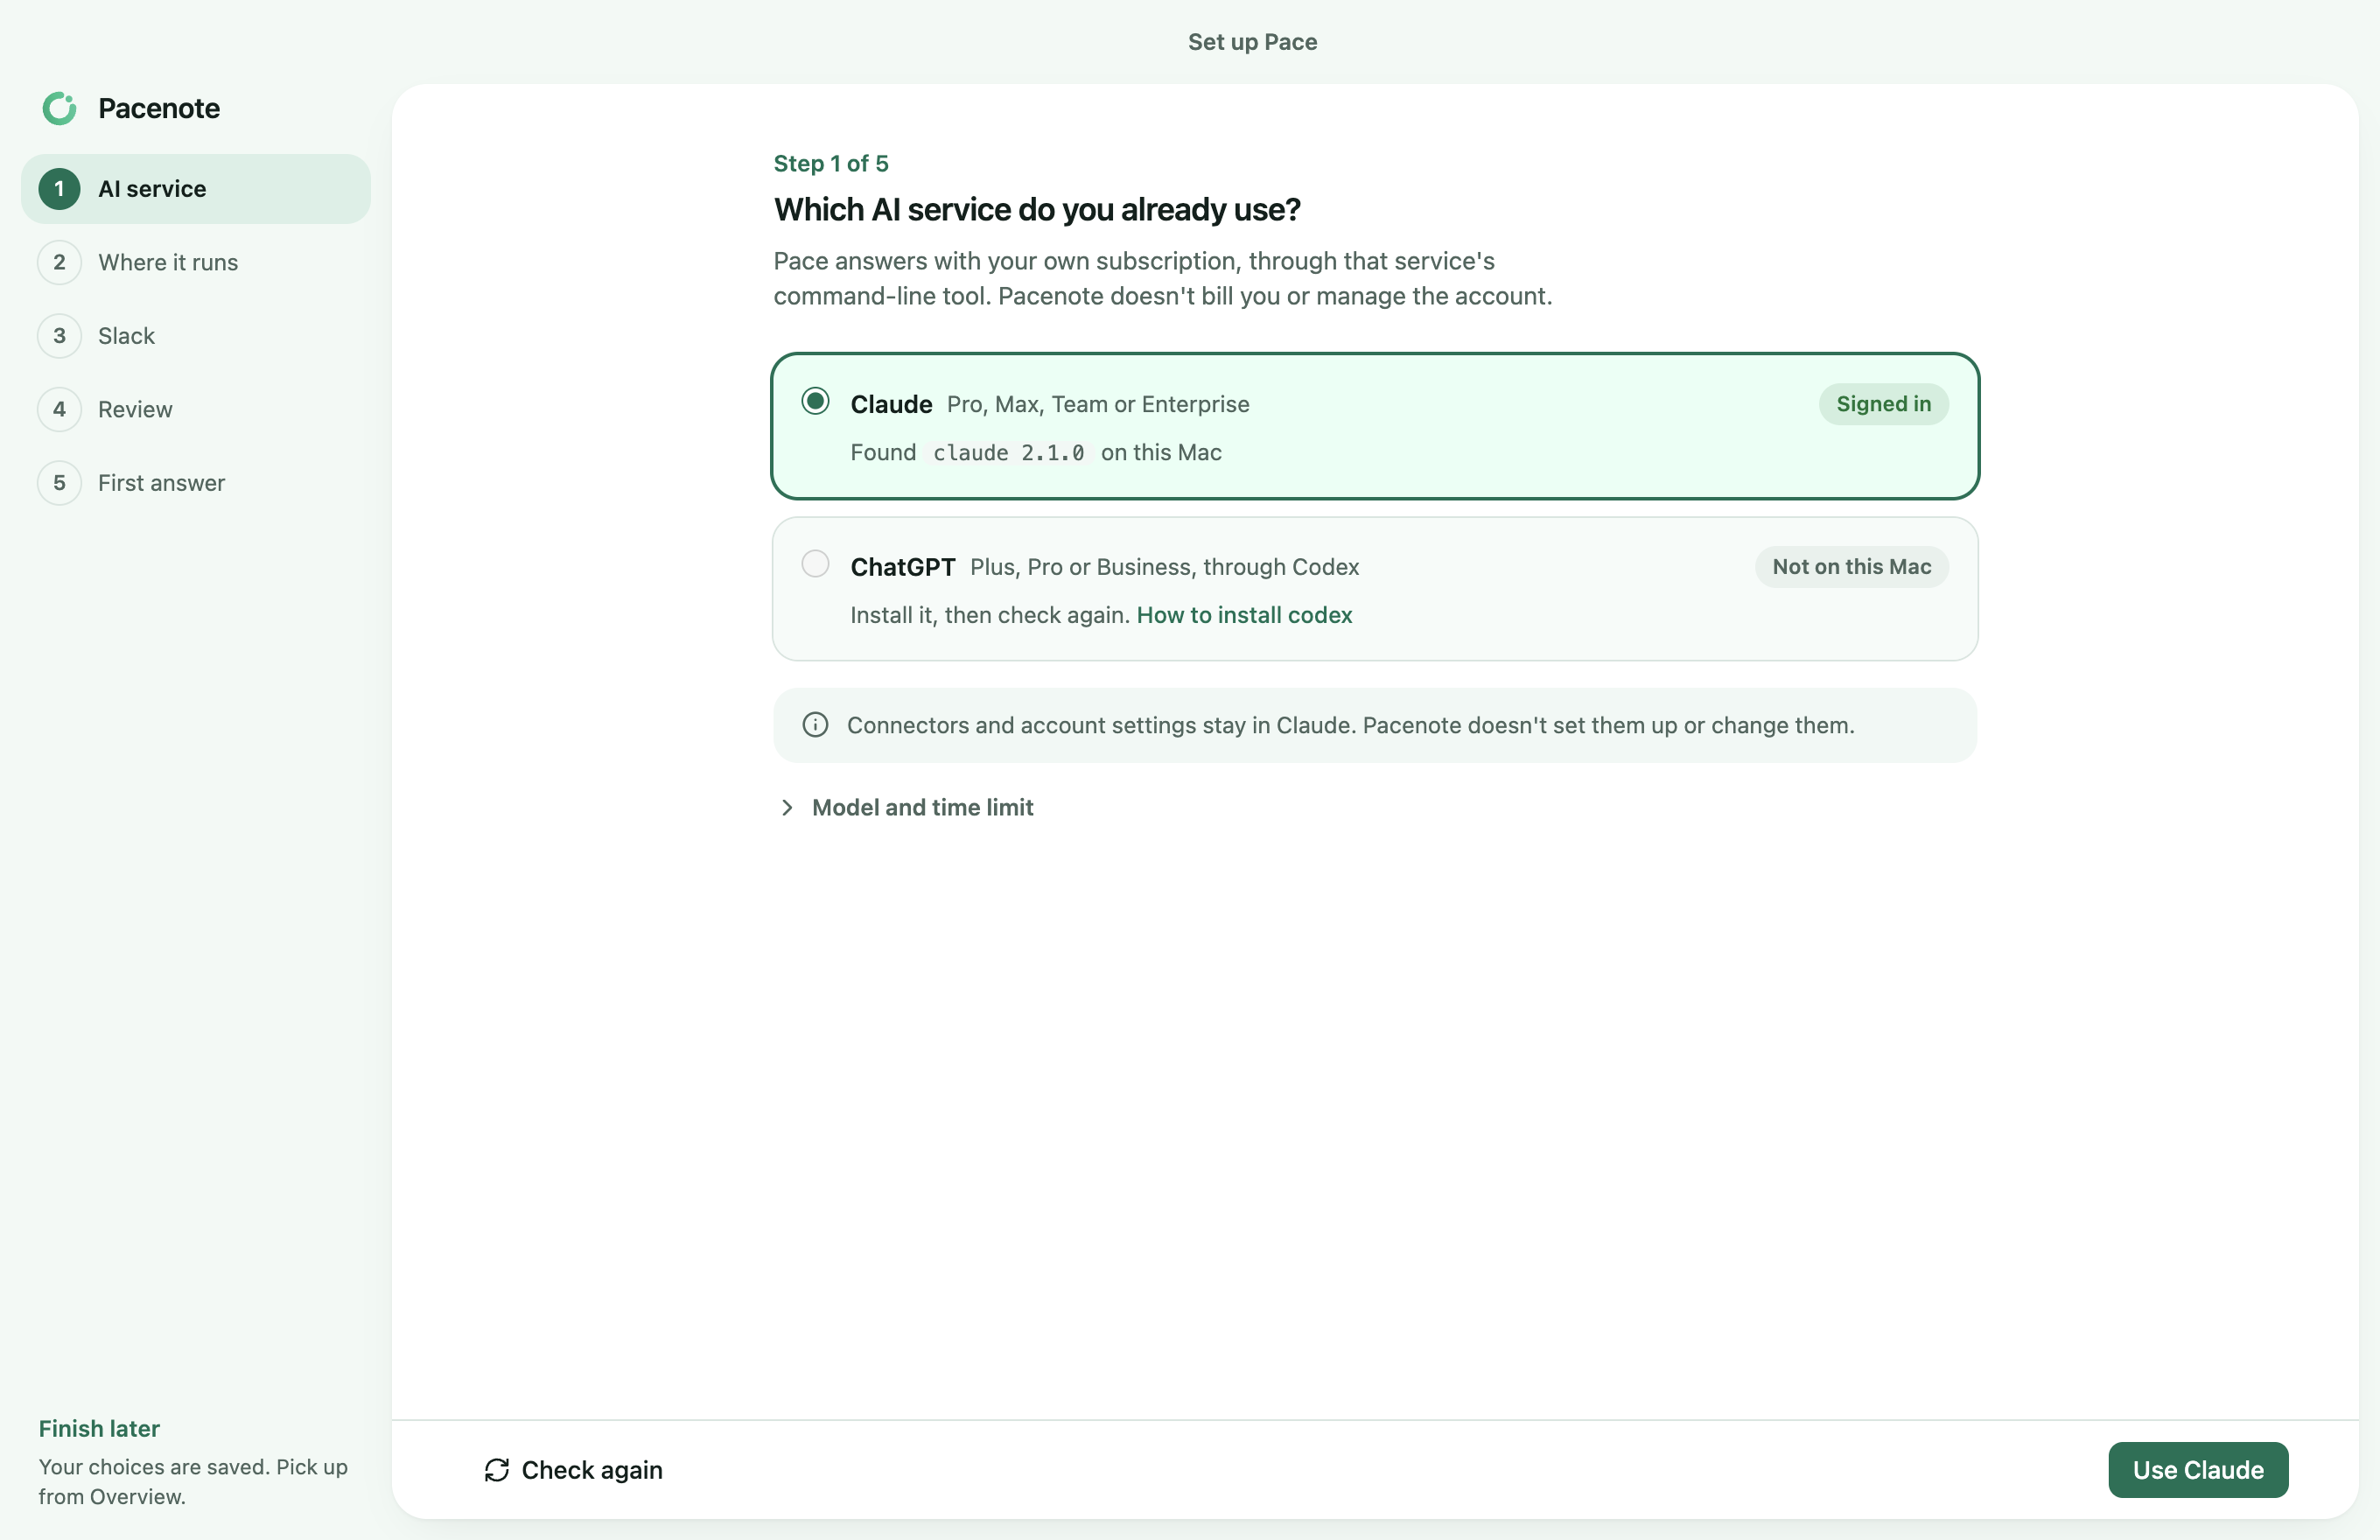Screen dimensions: 2380x1540
Task: Click the Your choices are saved text
Action: (x=193, y=1481)
